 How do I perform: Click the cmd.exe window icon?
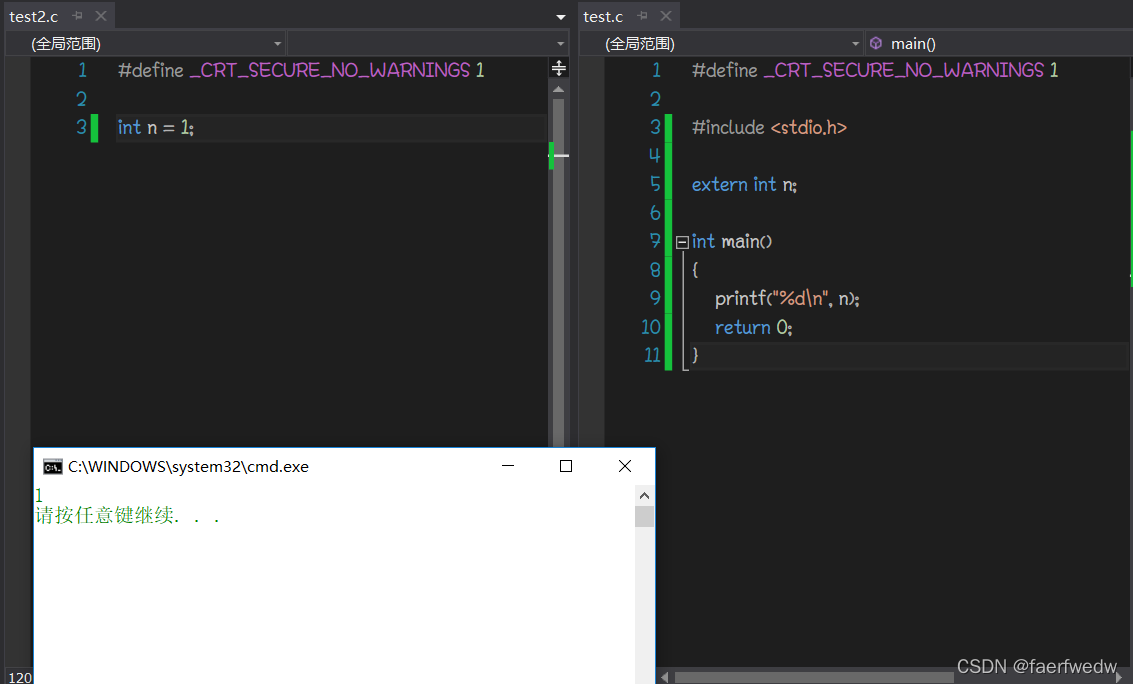(x=52, y=467)
